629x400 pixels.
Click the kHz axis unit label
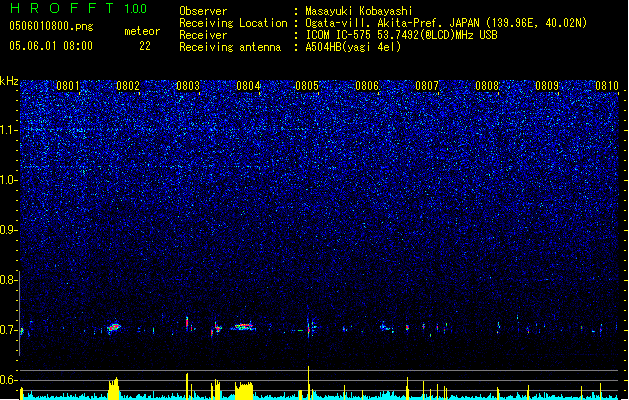pos(9,81)
